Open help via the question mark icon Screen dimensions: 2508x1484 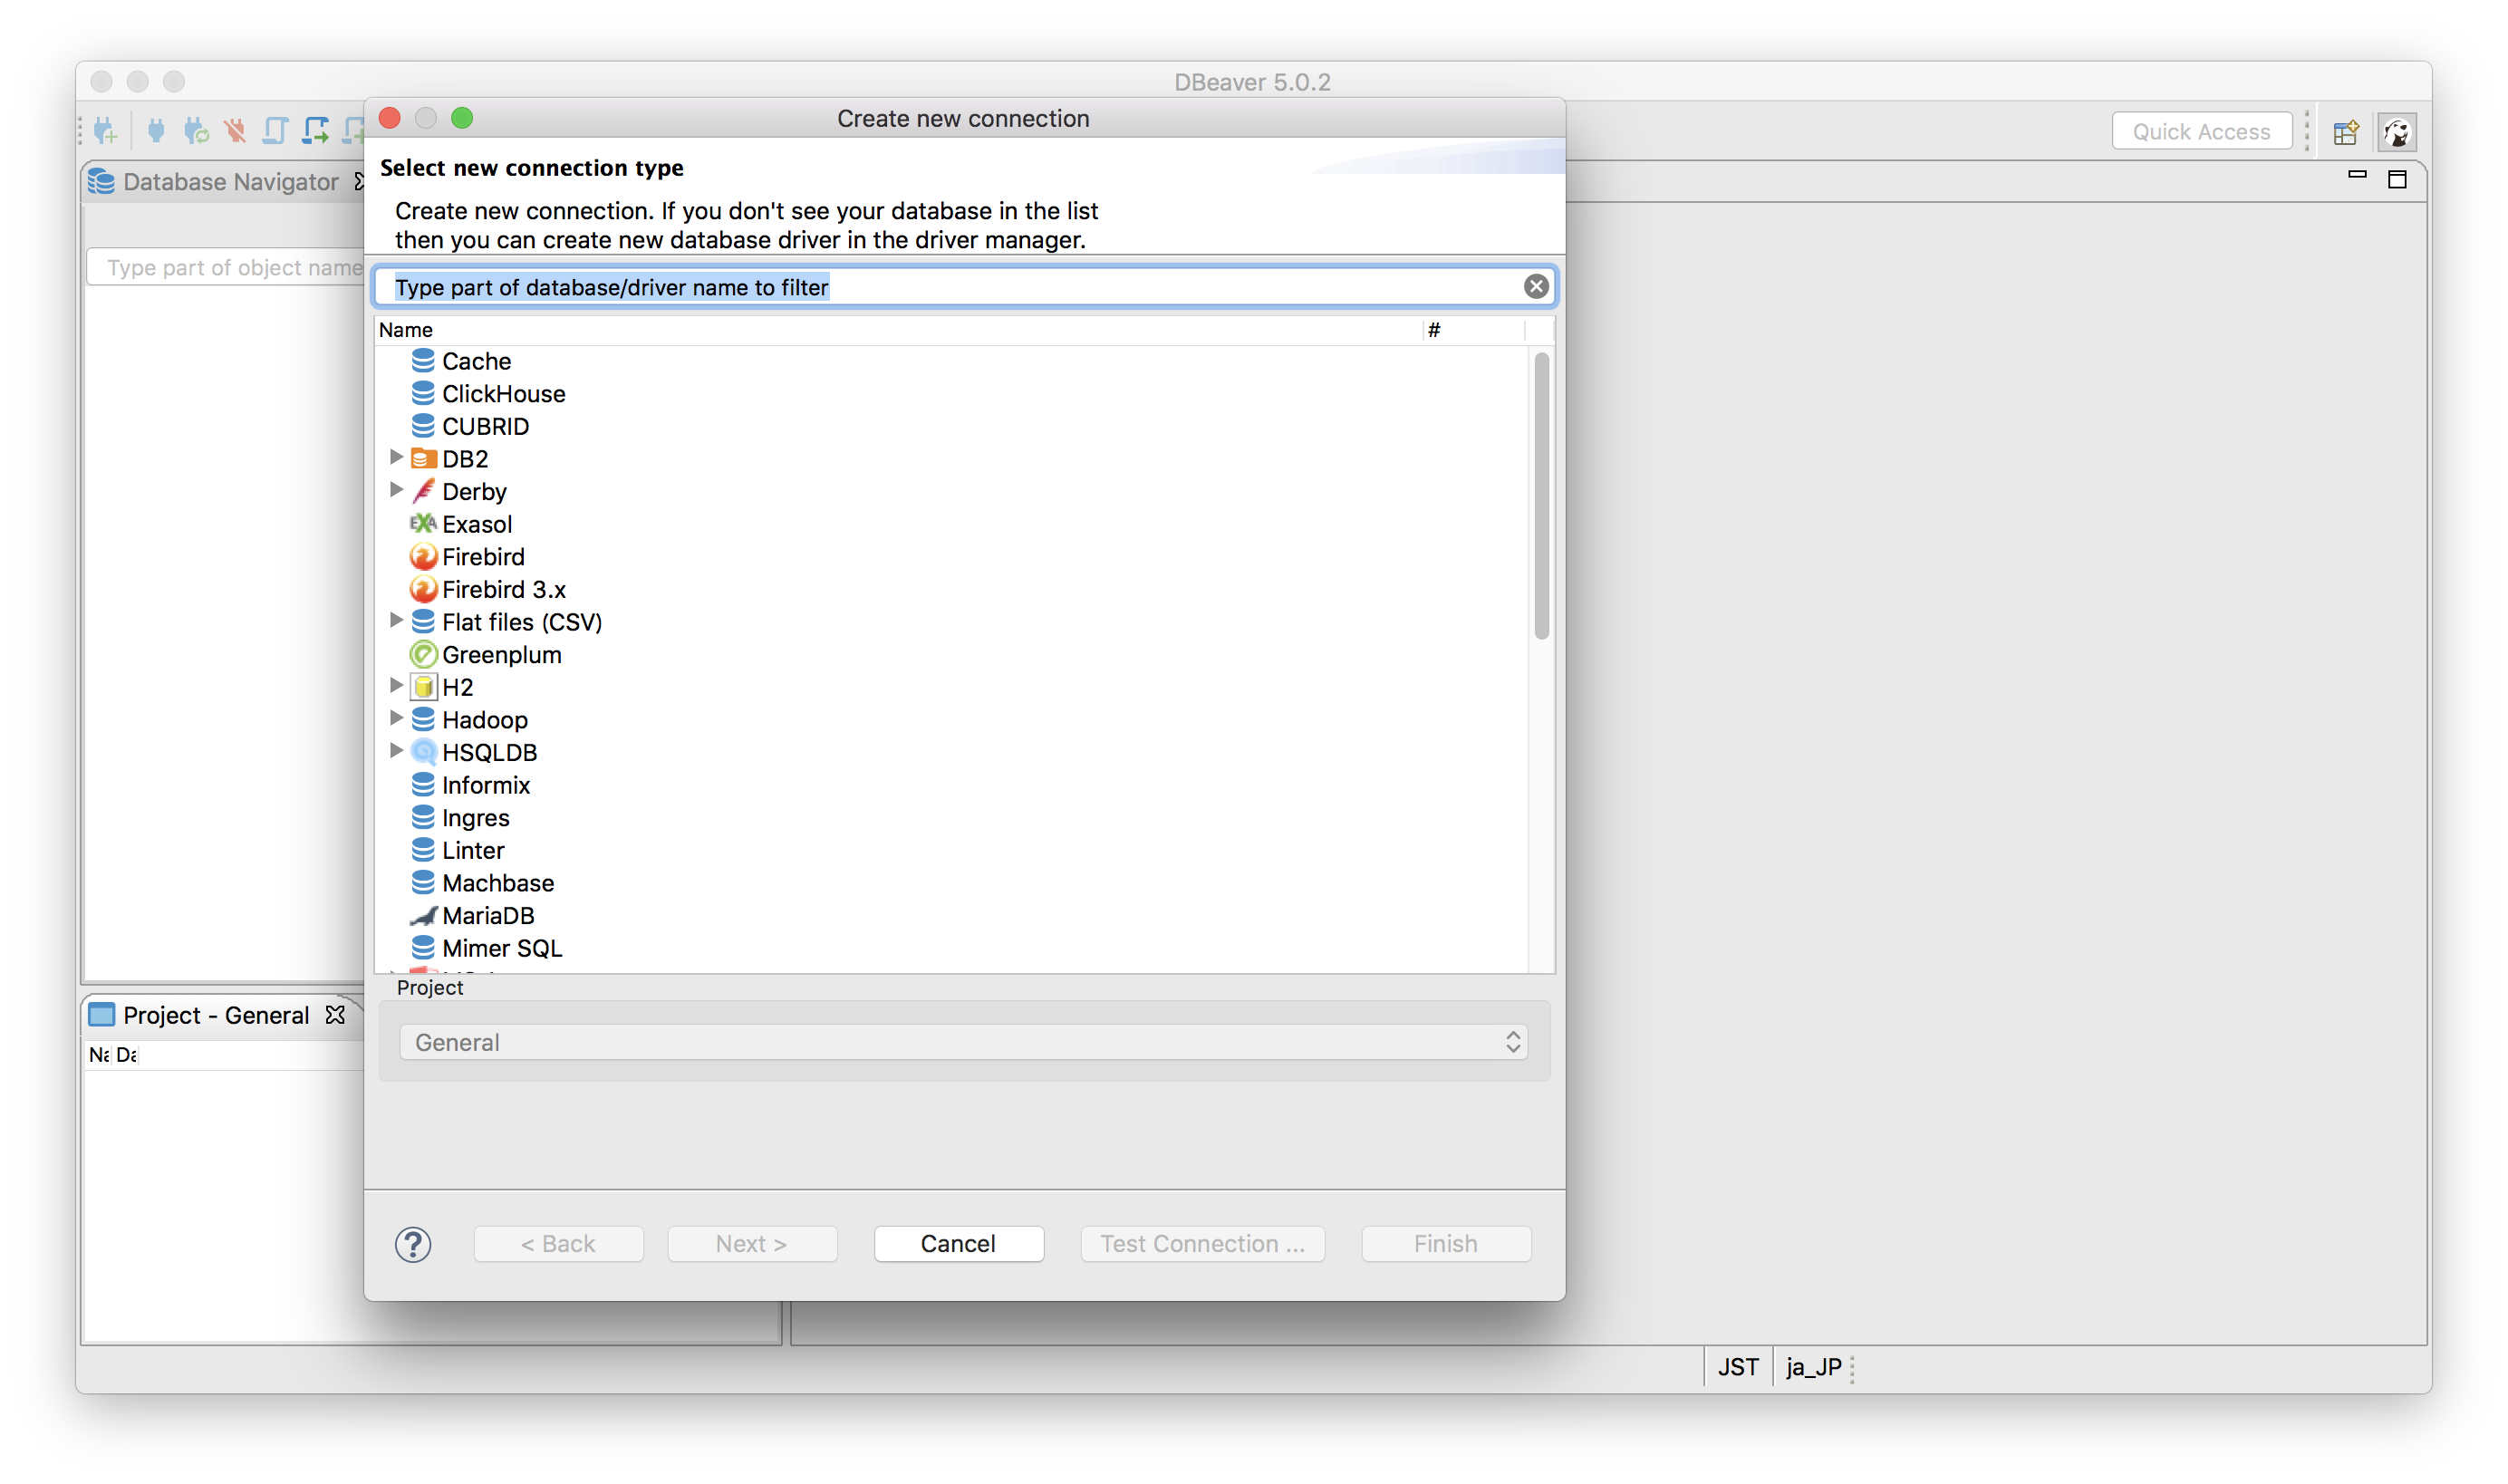[x=413, y=1244]
